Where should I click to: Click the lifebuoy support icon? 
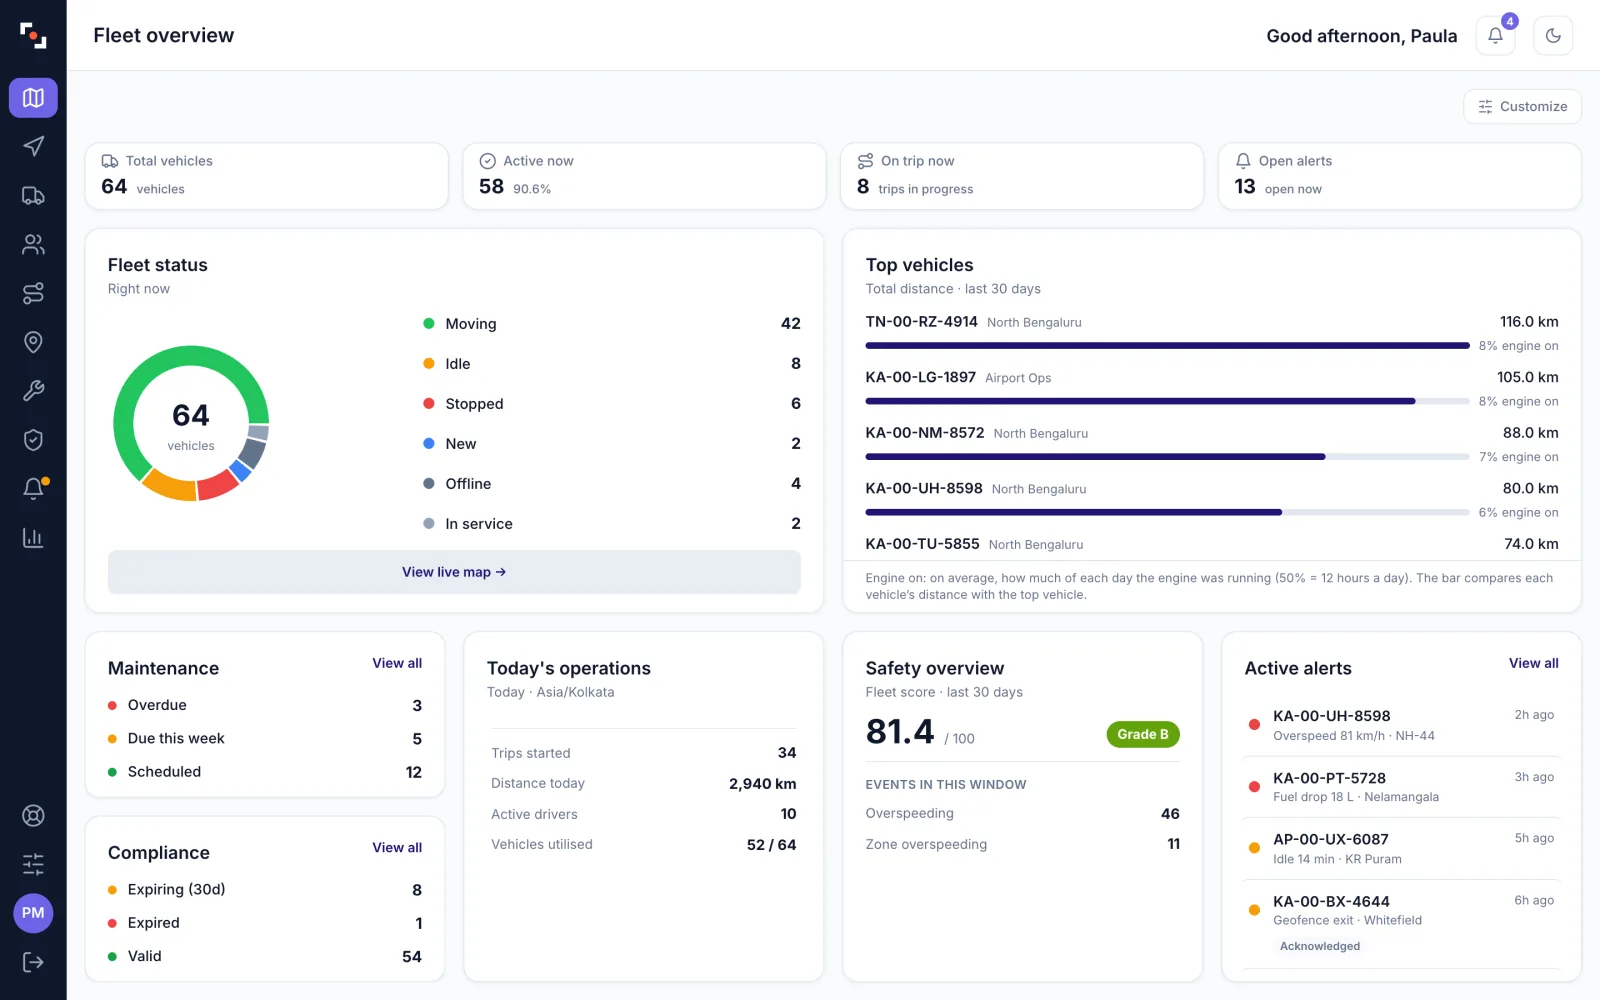coord(33,815)
